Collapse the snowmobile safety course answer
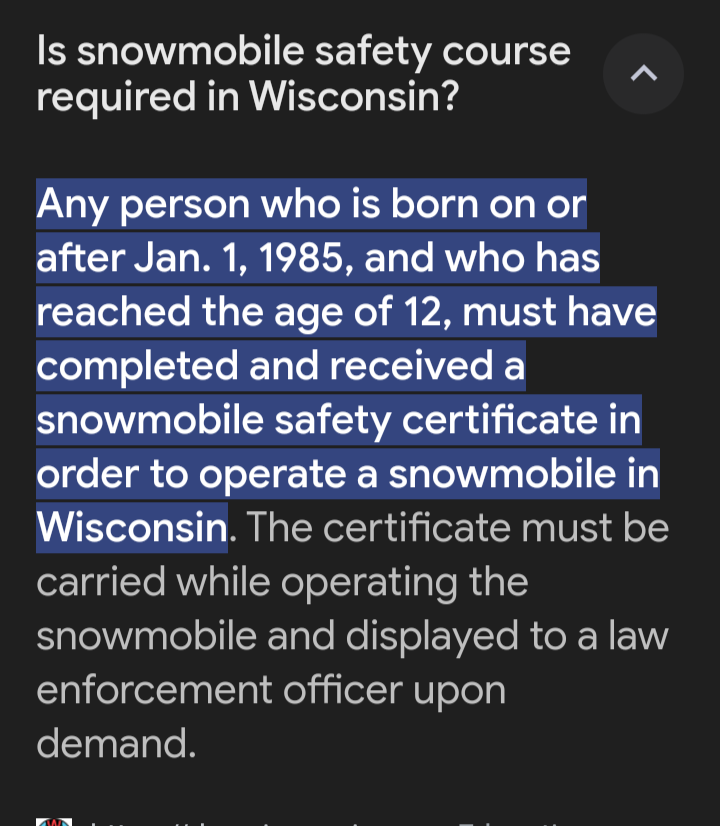The image size is (720, 826). (x=643, y=74)
